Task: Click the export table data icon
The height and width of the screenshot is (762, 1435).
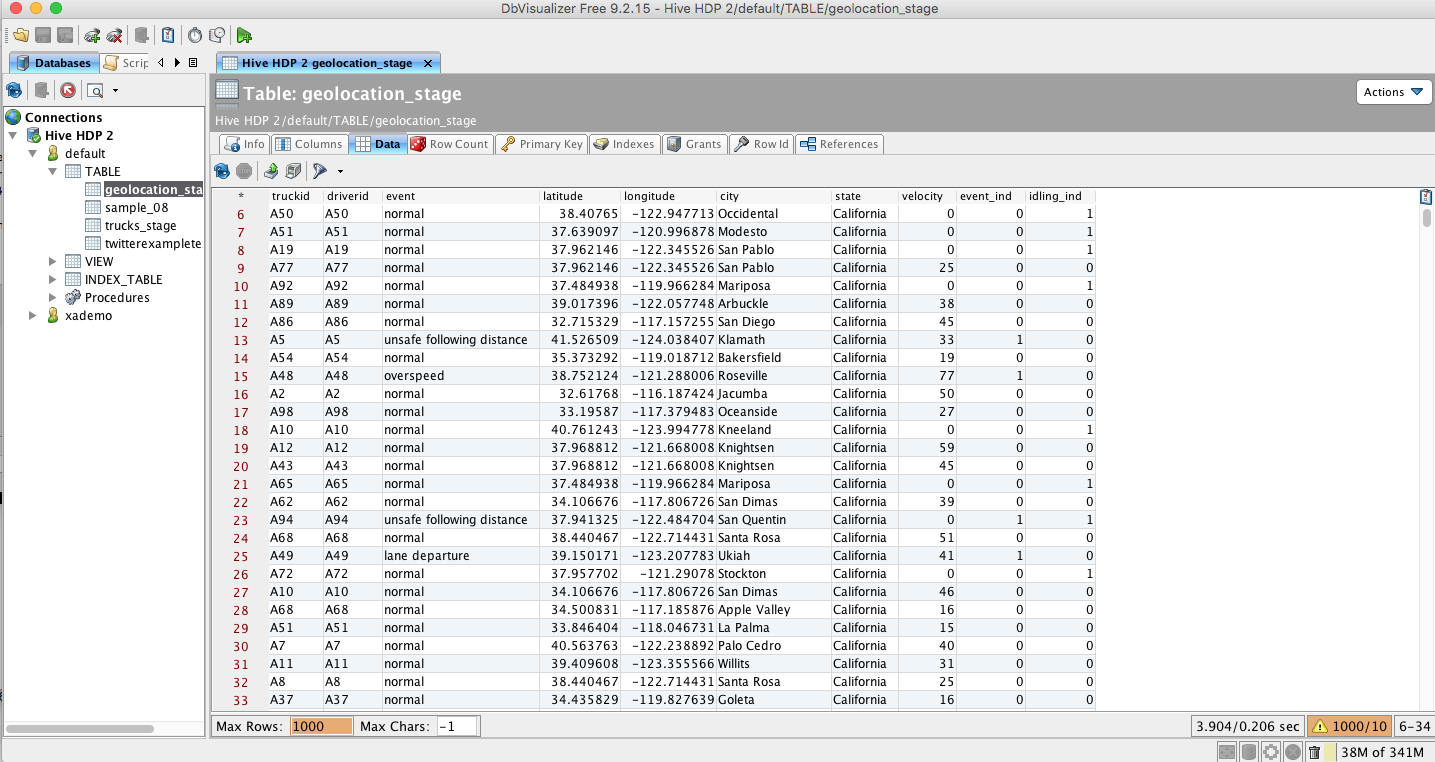Action: pos(271,172)
